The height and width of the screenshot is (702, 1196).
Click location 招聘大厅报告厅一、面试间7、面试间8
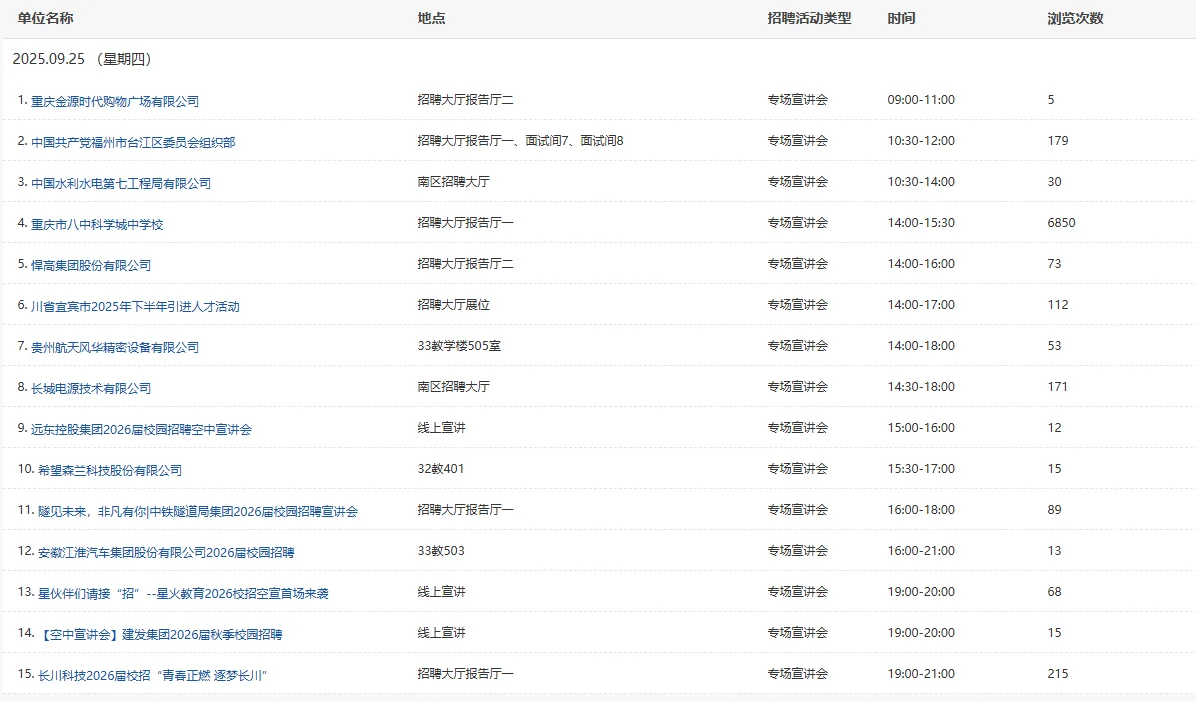(x=520, y=141)
